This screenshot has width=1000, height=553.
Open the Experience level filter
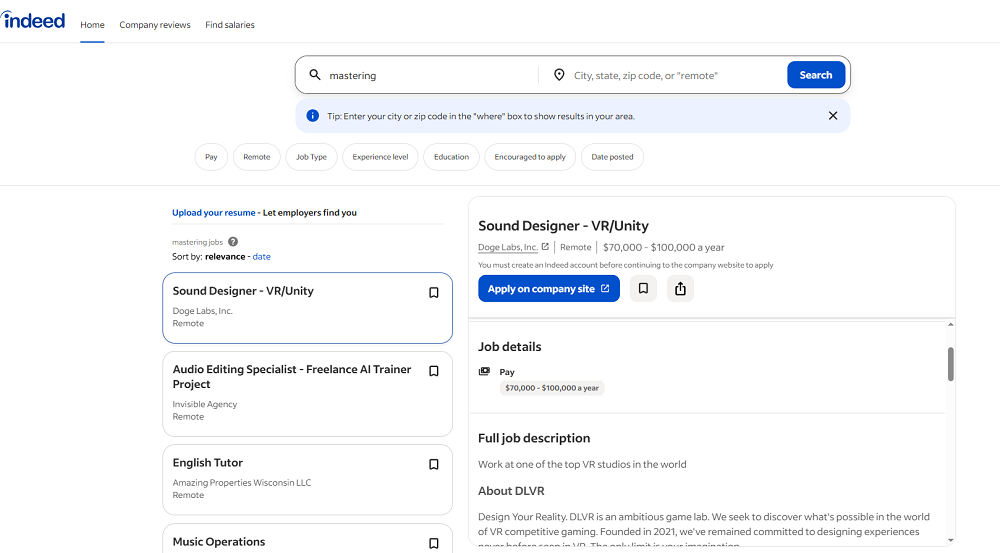click(x=380, y=157)
